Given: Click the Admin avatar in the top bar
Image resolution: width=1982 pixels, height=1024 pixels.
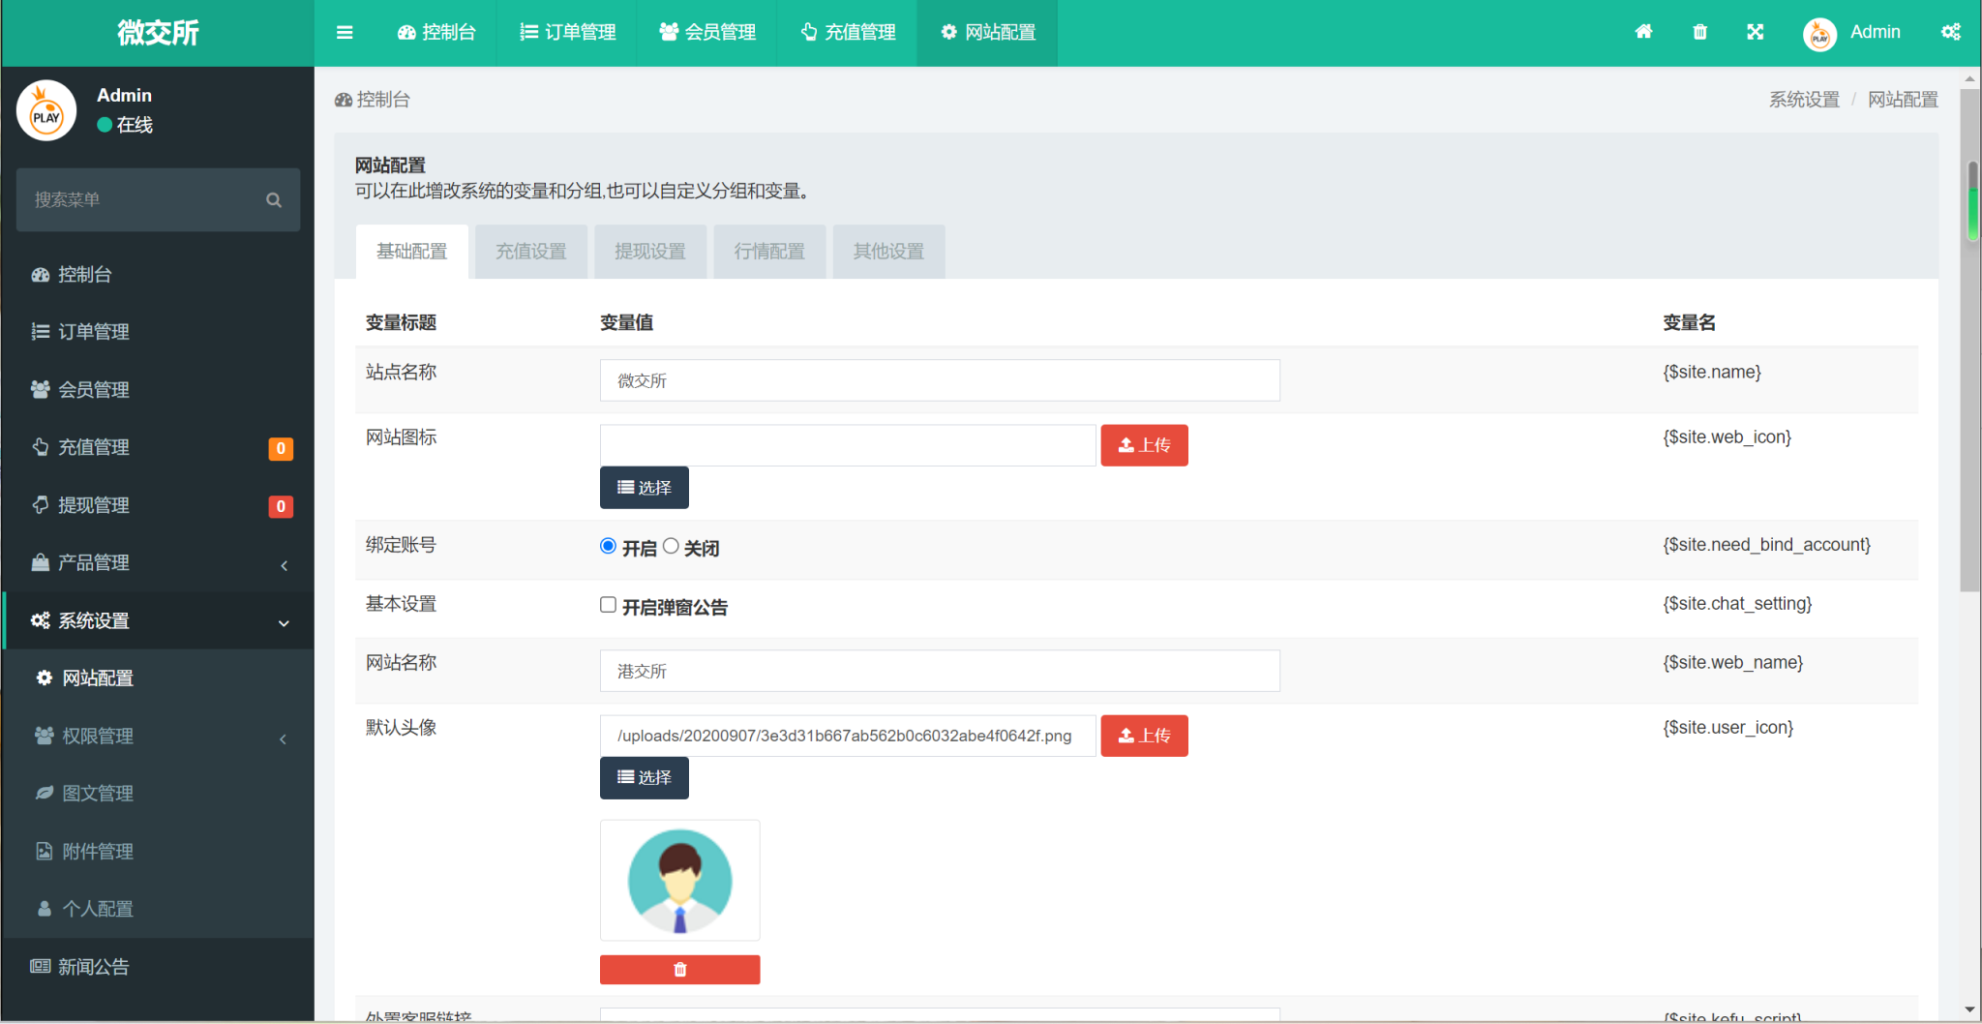Looking at the screenshot, I should 1820,32.
